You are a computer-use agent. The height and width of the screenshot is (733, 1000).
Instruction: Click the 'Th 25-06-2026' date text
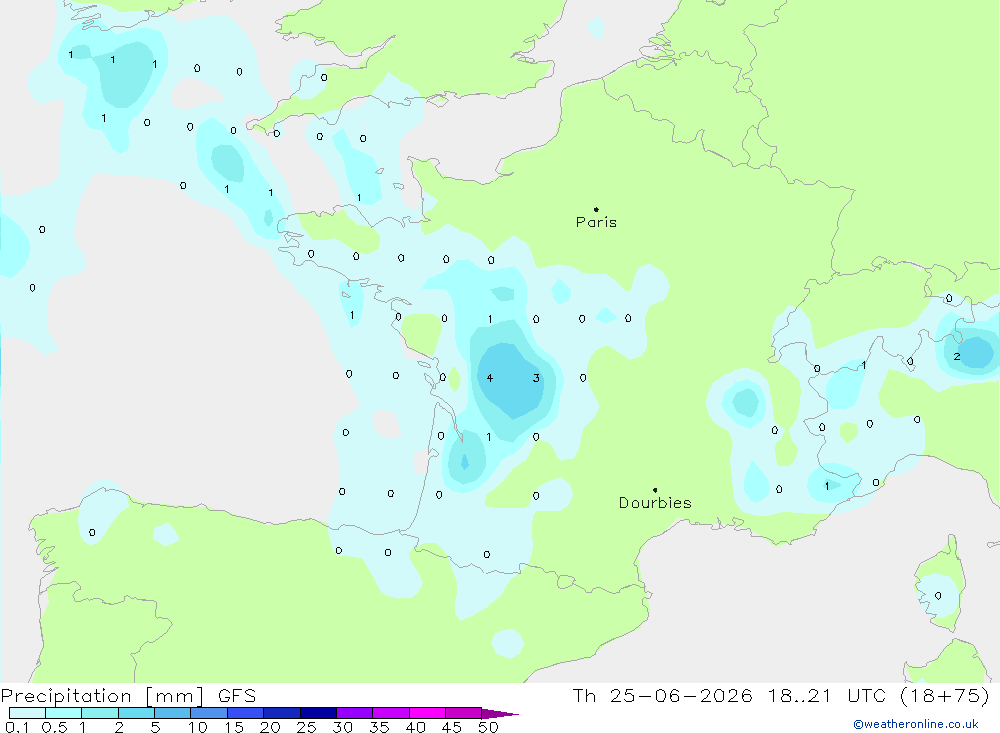(x=663, y=696)
